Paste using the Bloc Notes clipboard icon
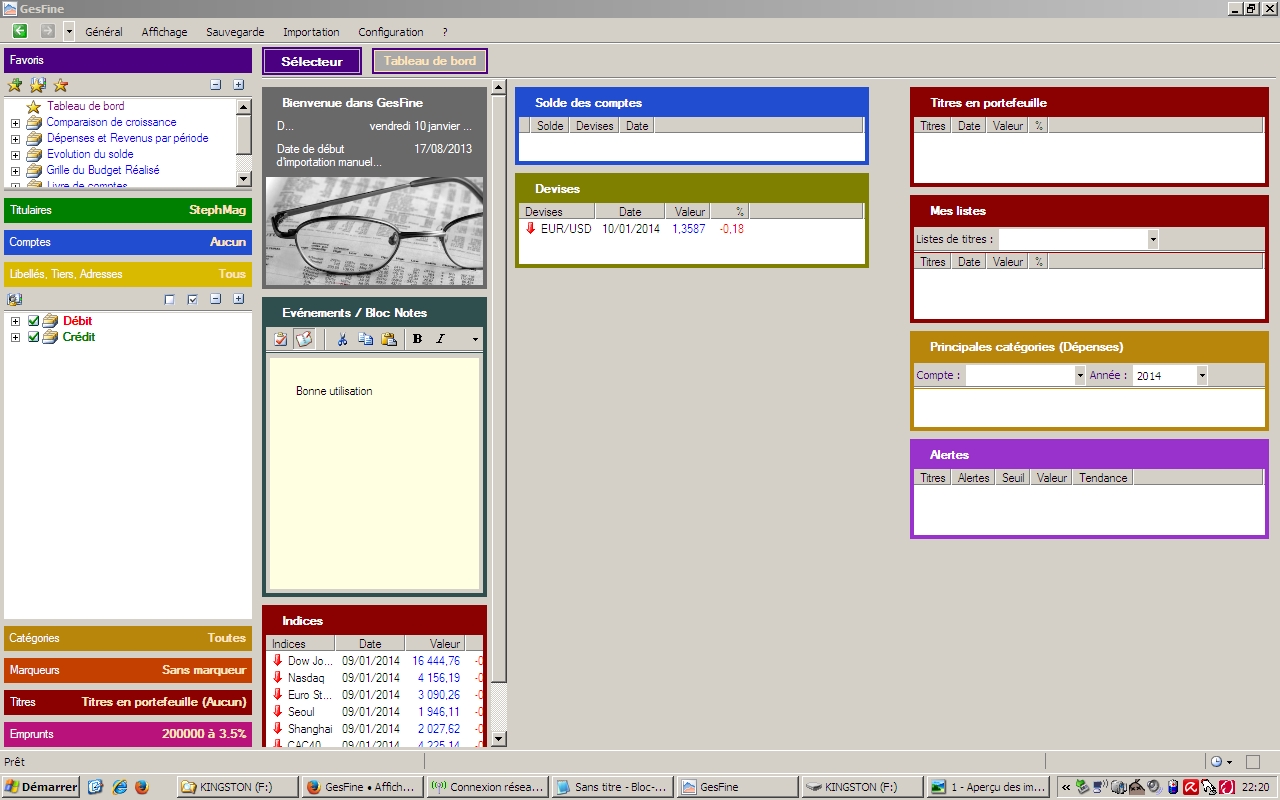The width and height of the screenshot is (1280, 800). click(389, 339)
